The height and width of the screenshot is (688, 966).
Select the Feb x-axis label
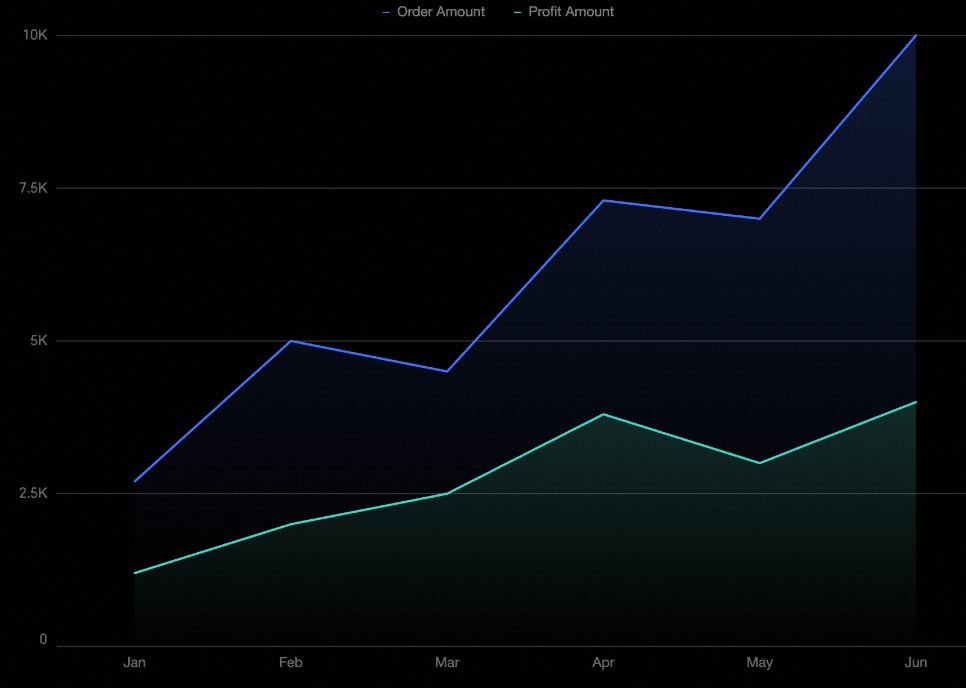[291, 663]
